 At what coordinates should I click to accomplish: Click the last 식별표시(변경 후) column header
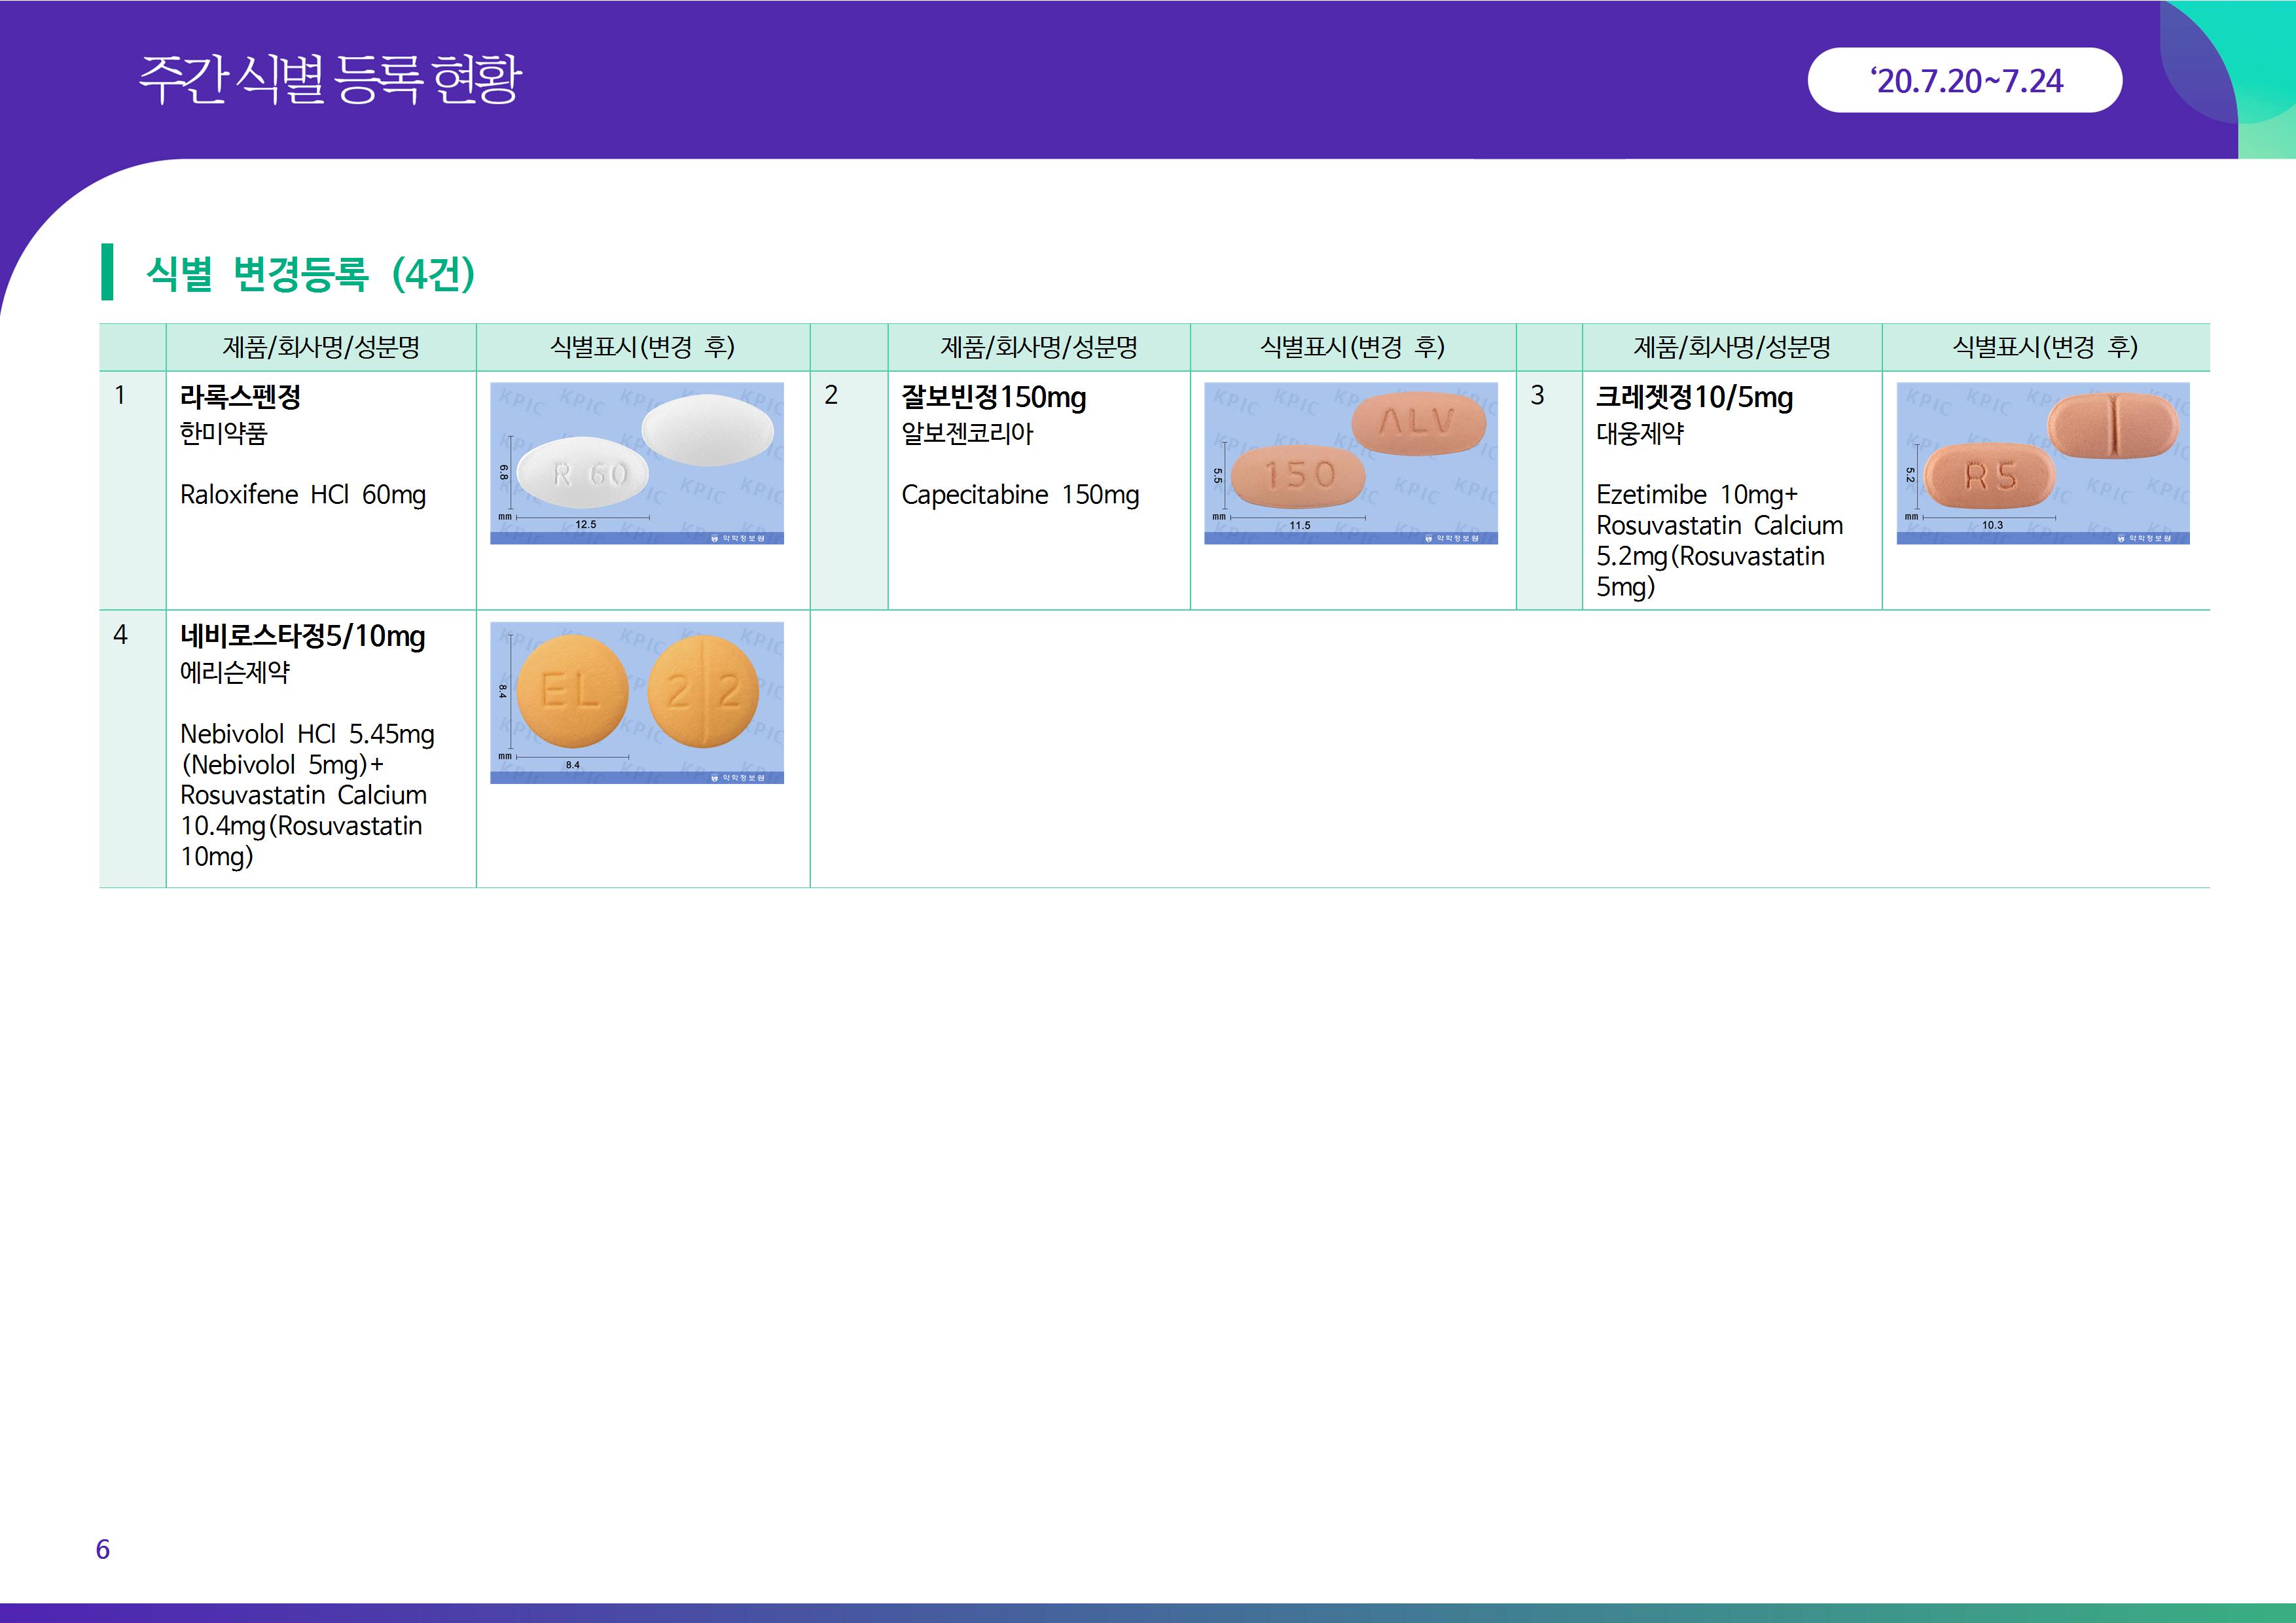pos(2045,347)
